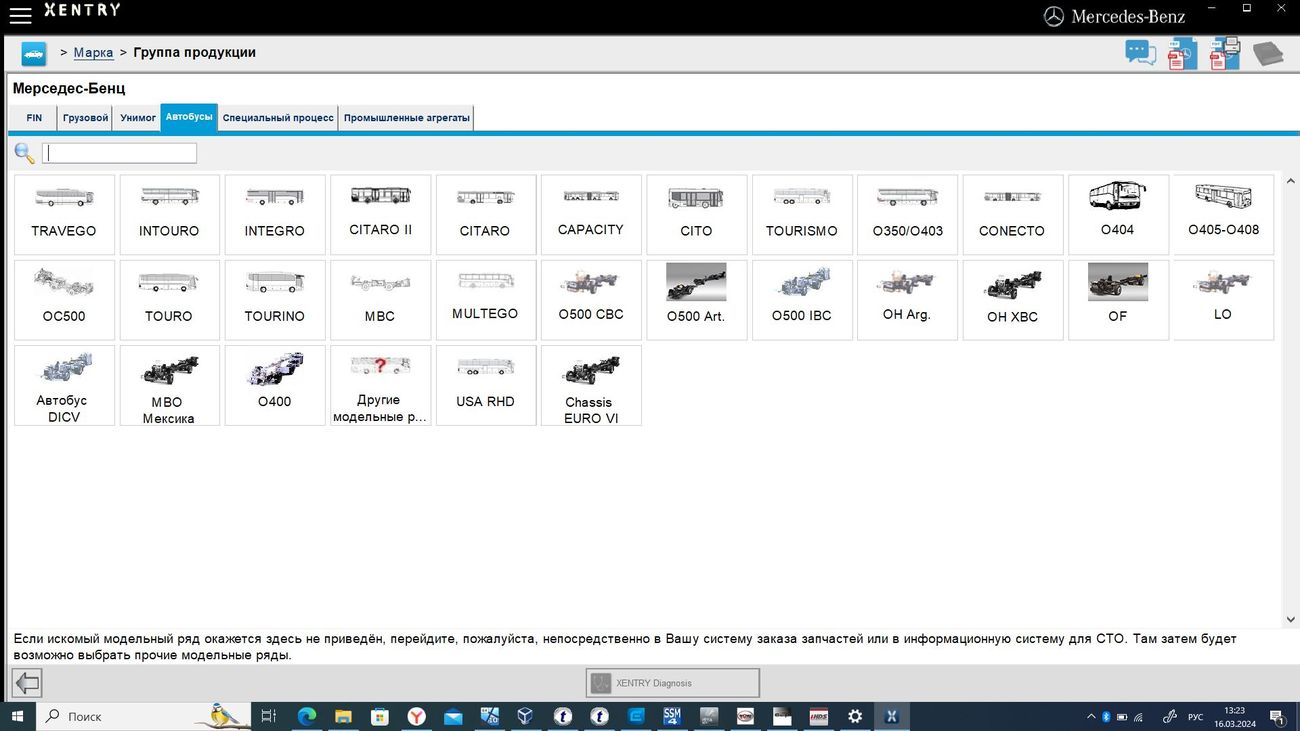Click the XENTRY Diagnosis button
1300x731 pixels.
tap(672, 683)
